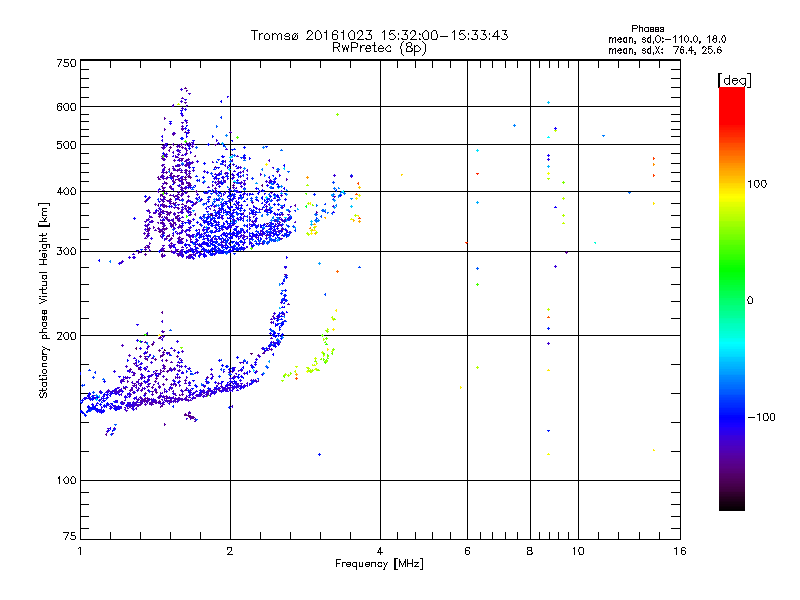
Task: Click the colorbar tick label "100"
Action: (757, 184)
